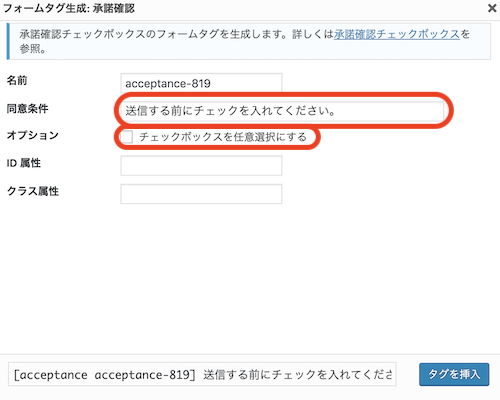
Task: Click the word 参照 in the notice box
Action: tap(30, 49)
